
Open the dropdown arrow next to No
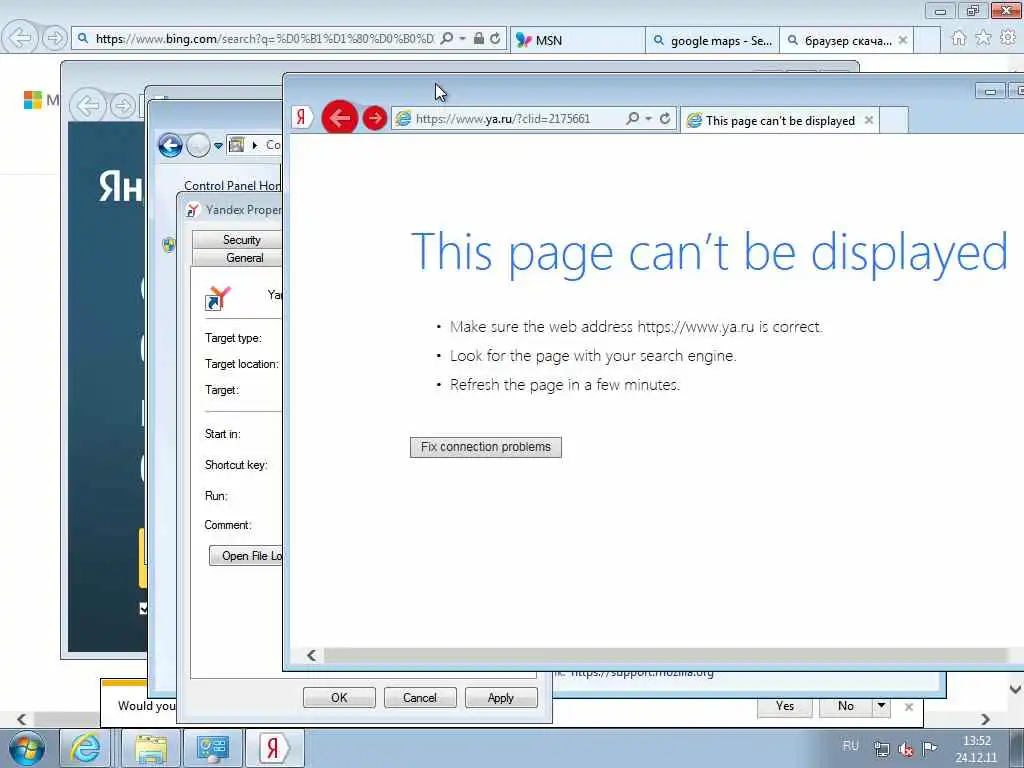(882, 706)
